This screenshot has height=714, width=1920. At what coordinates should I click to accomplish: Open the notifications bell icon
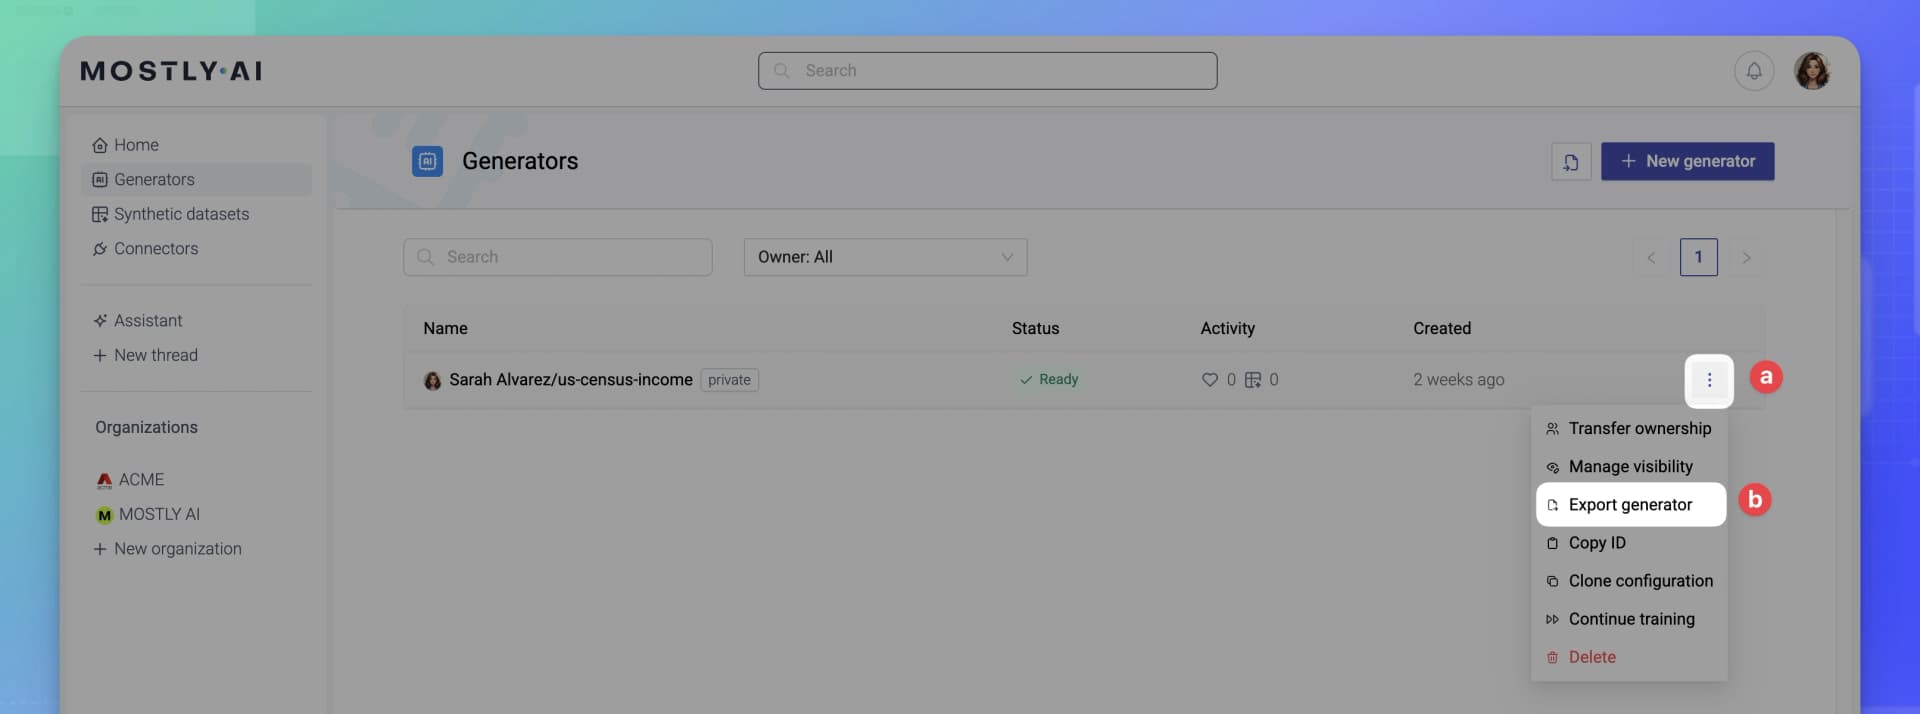coord(1753,71)
